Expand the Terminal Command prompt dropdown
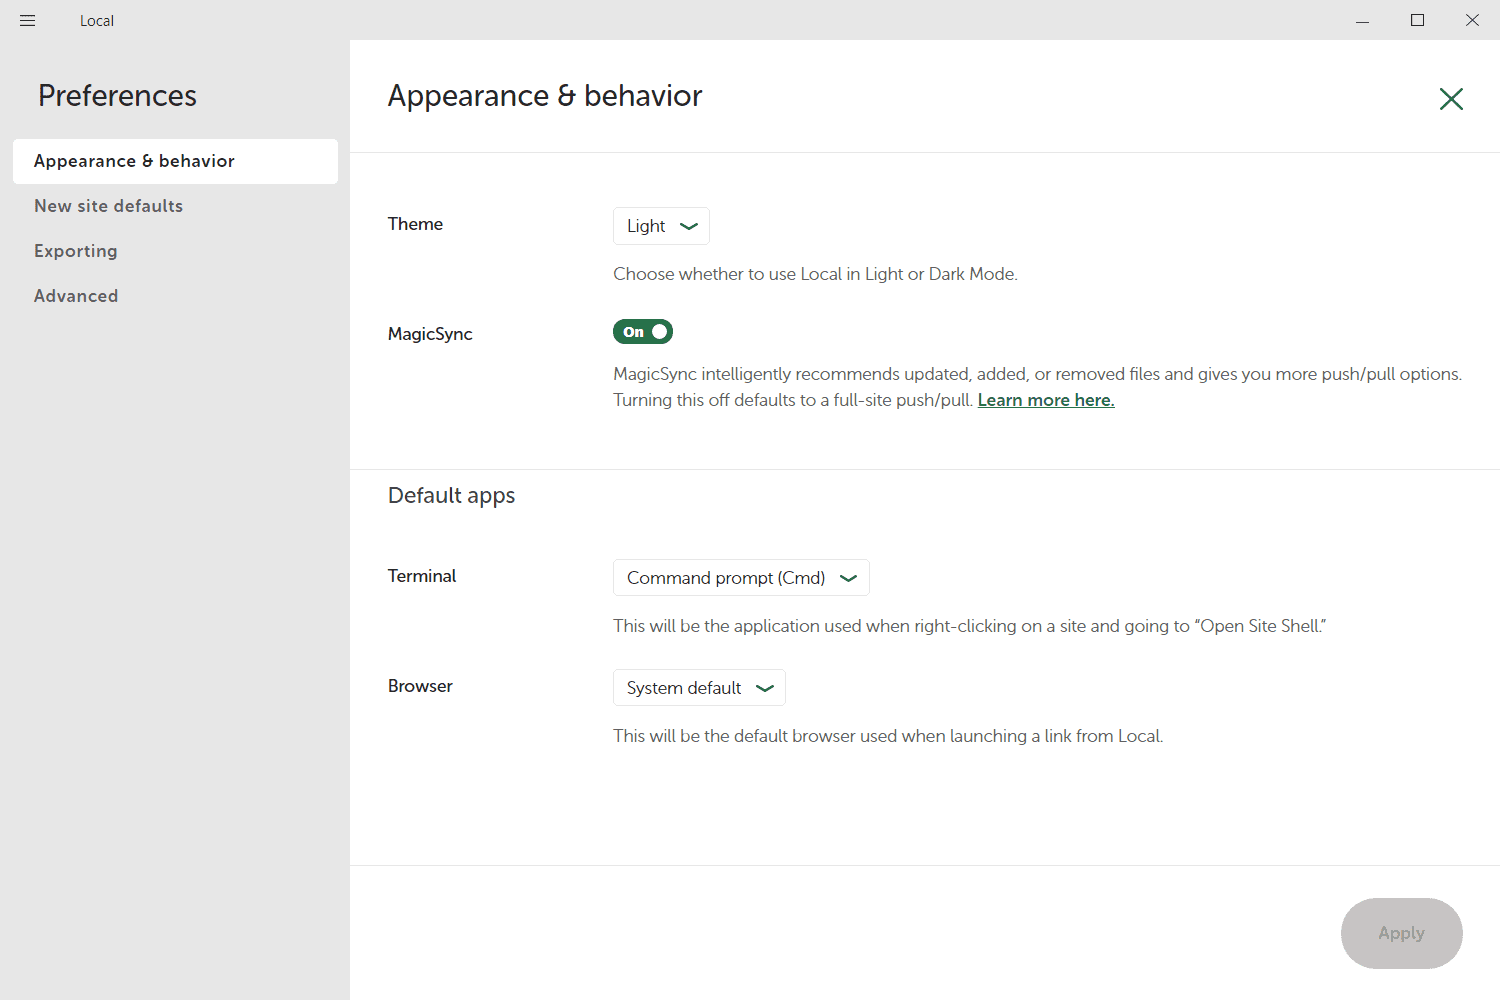Viewport: 1500px width, 1000px height. pos(741,578)
